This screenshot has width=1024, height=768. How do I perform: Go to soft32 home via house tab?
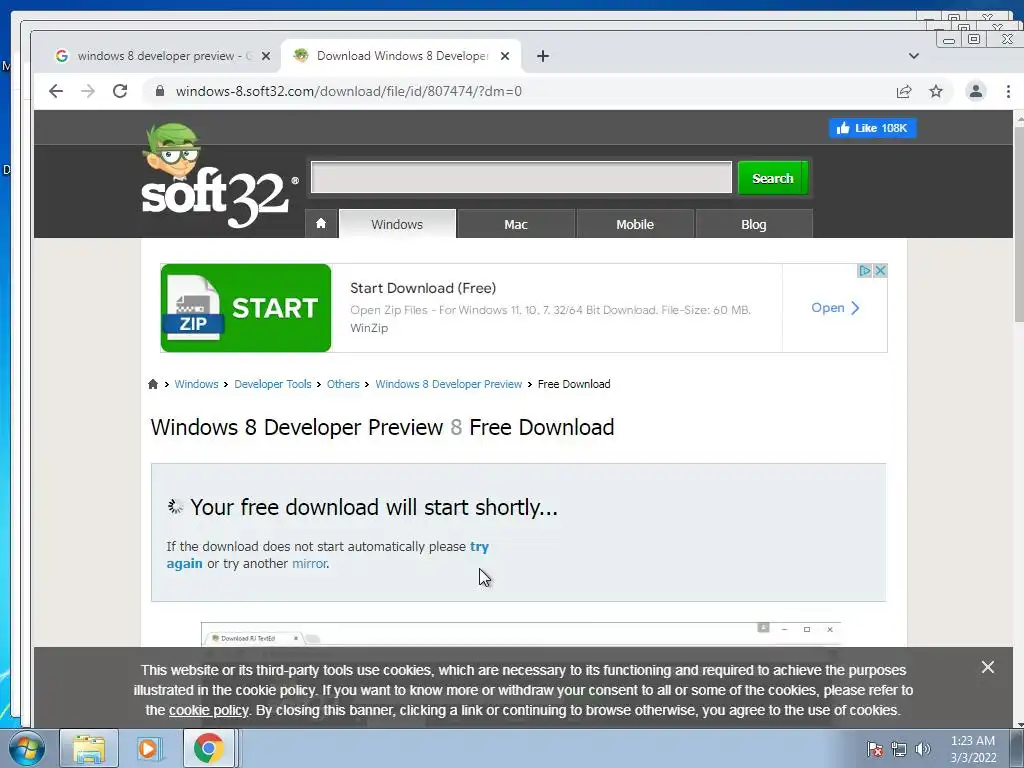point(321,224)
